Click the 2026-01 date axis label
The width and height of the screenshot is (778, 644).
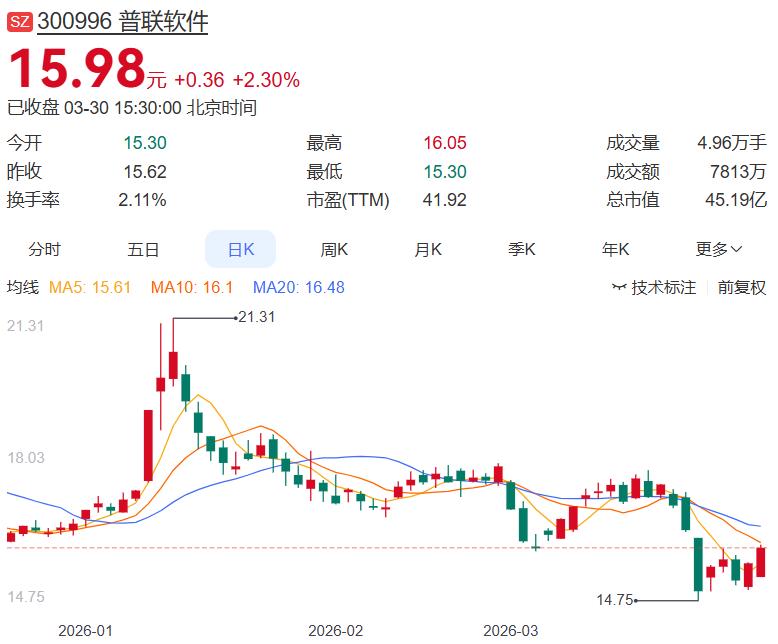coord(85,631)
